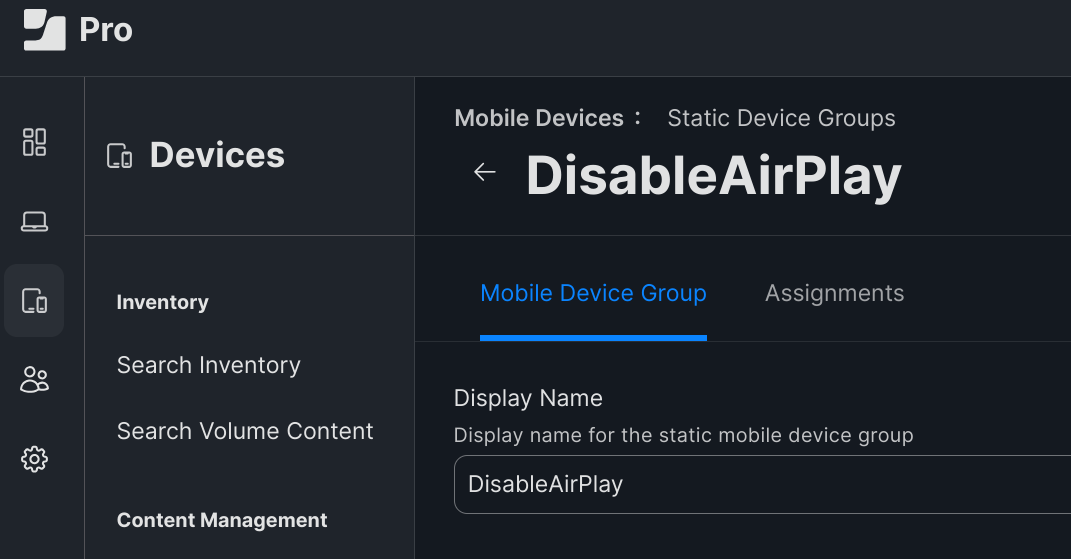This screenshot has width=1071, height=559.
Task: Click the device icon beside the Devices heading
Action: pyautogui.click(x=120, y=156)
